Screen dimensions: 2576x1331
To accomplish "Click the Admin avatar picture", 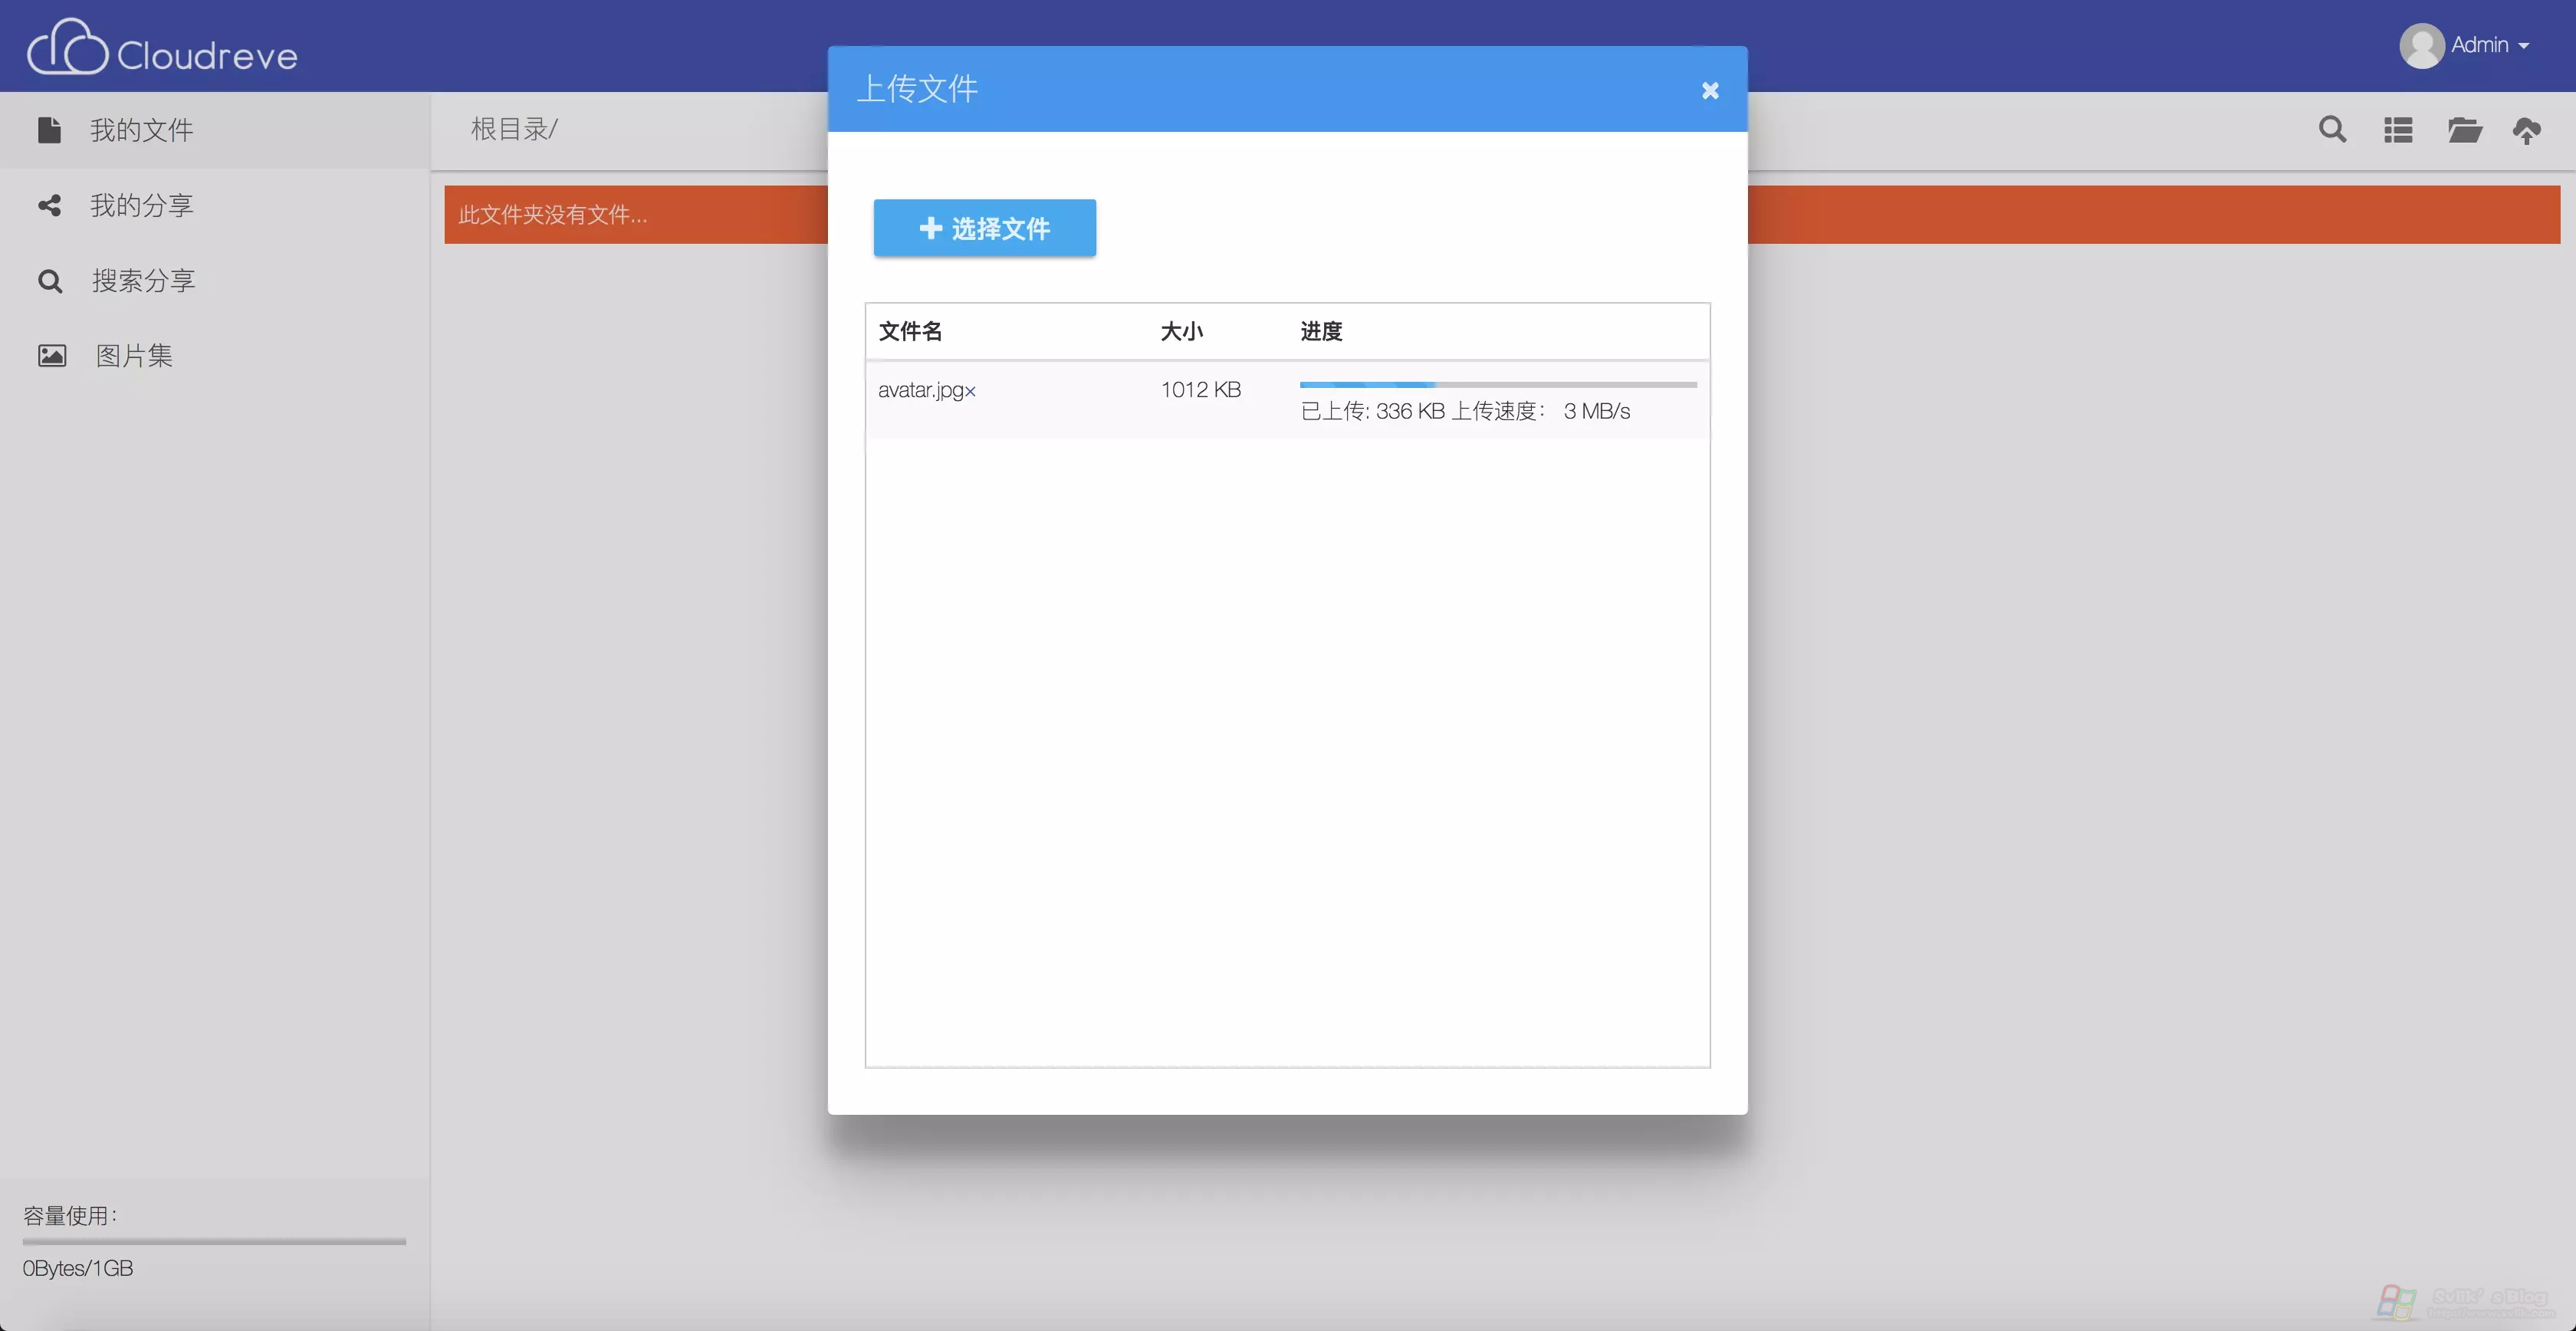I will [2422, 46].
